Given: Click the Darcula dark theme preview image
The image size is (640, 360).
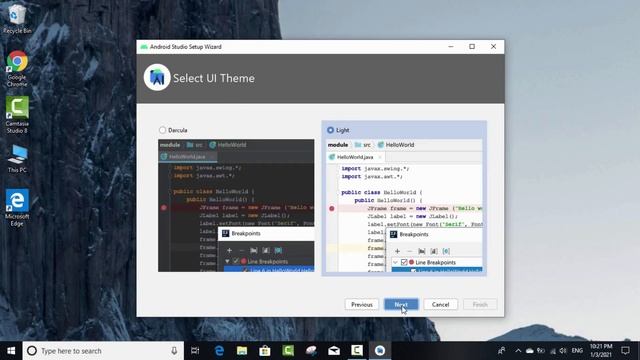Looking at the screenshot, I should point(236,205).
